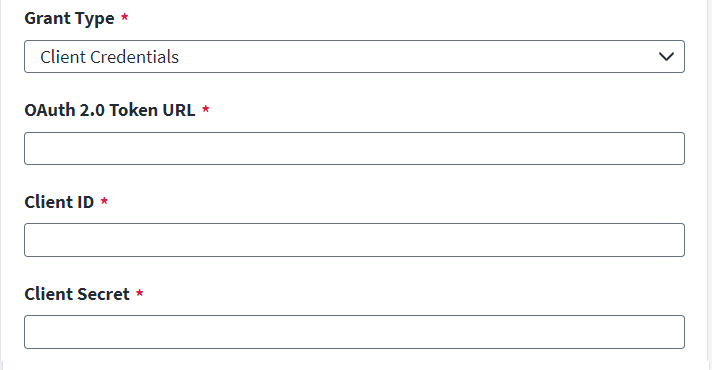
Task: Click the required asterisk after Token URL
Action: (206, 109)
